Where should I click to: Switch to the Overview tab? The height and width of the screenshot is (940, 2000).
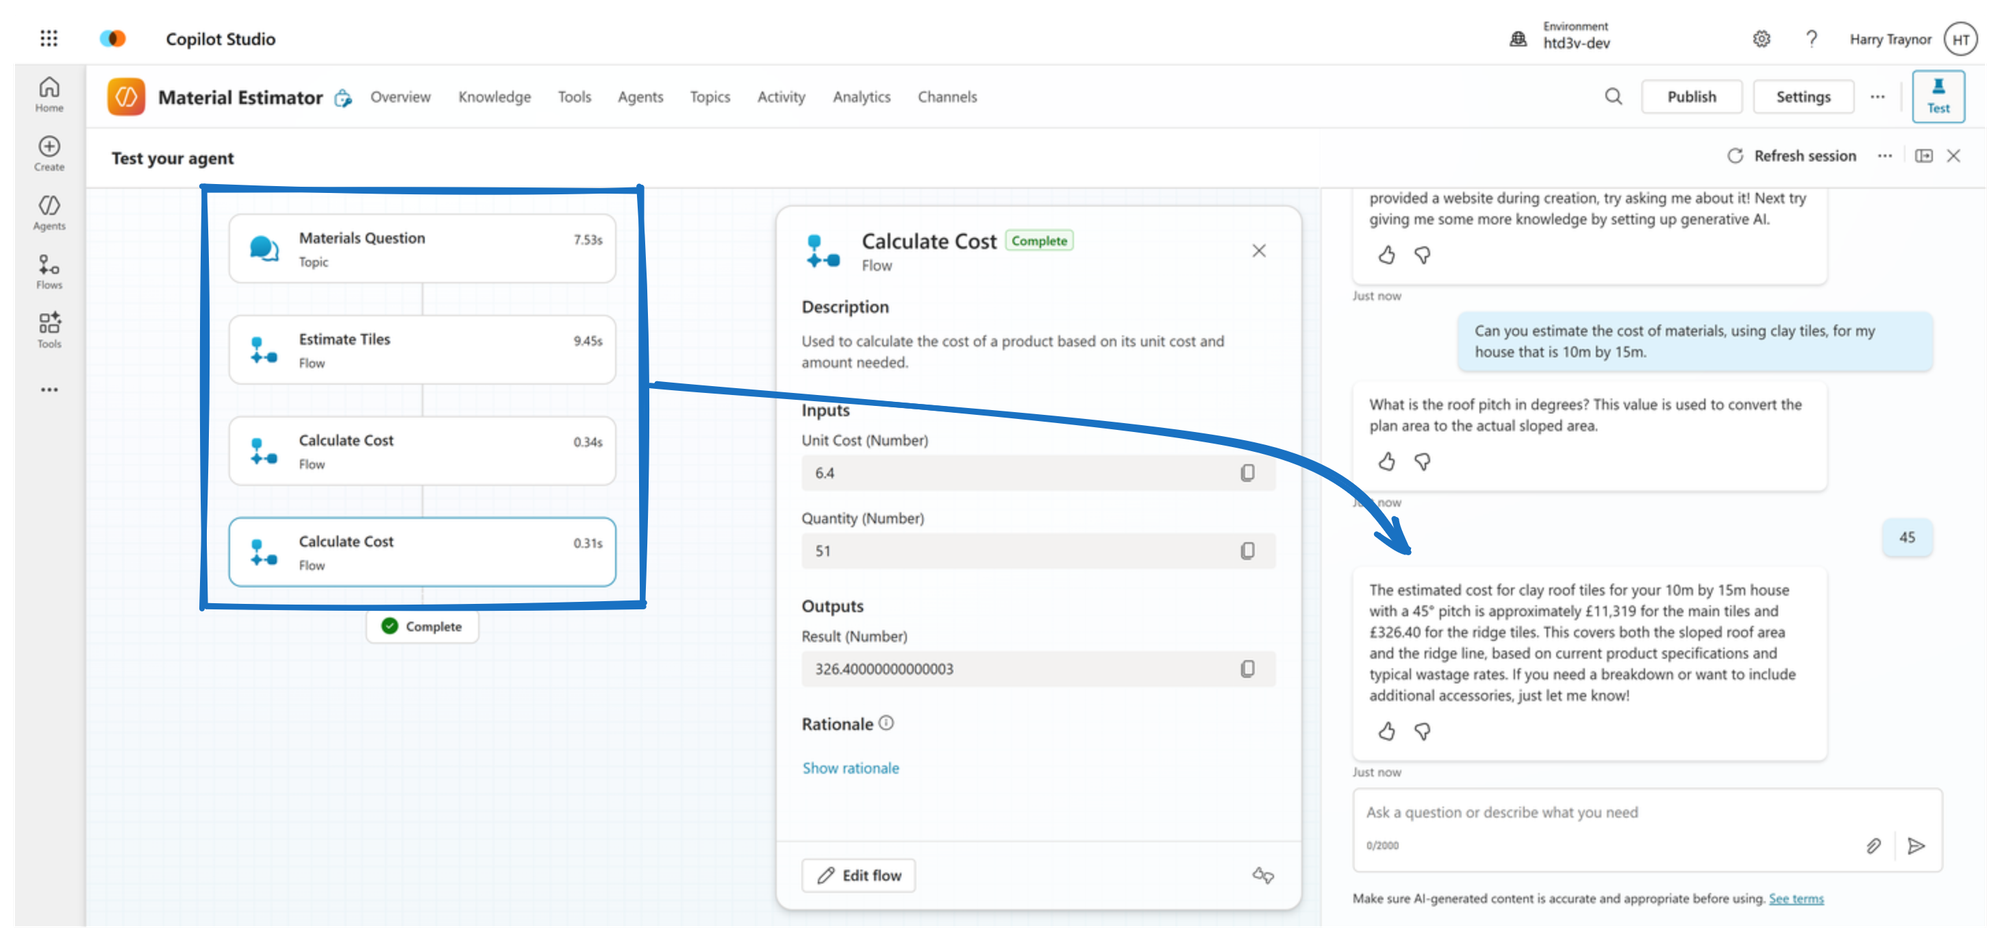[400, 97]
